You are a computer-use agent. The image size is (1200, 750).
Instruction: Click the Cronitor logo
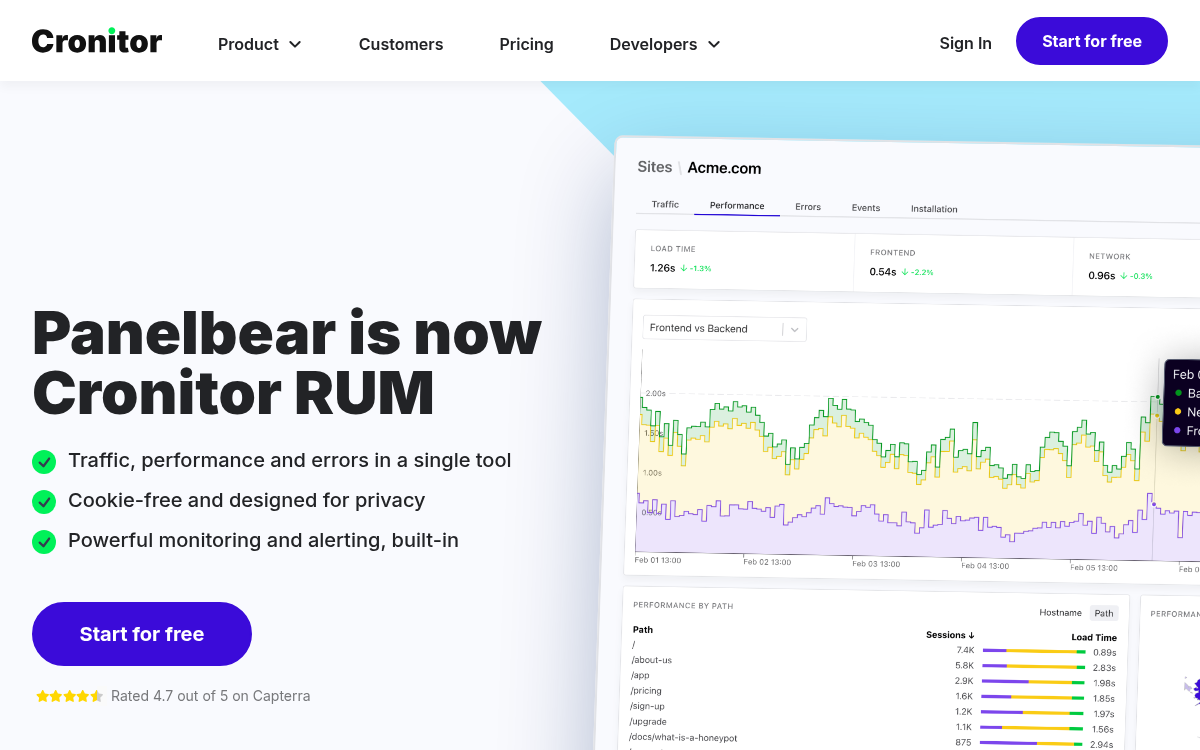coord(97,41)
